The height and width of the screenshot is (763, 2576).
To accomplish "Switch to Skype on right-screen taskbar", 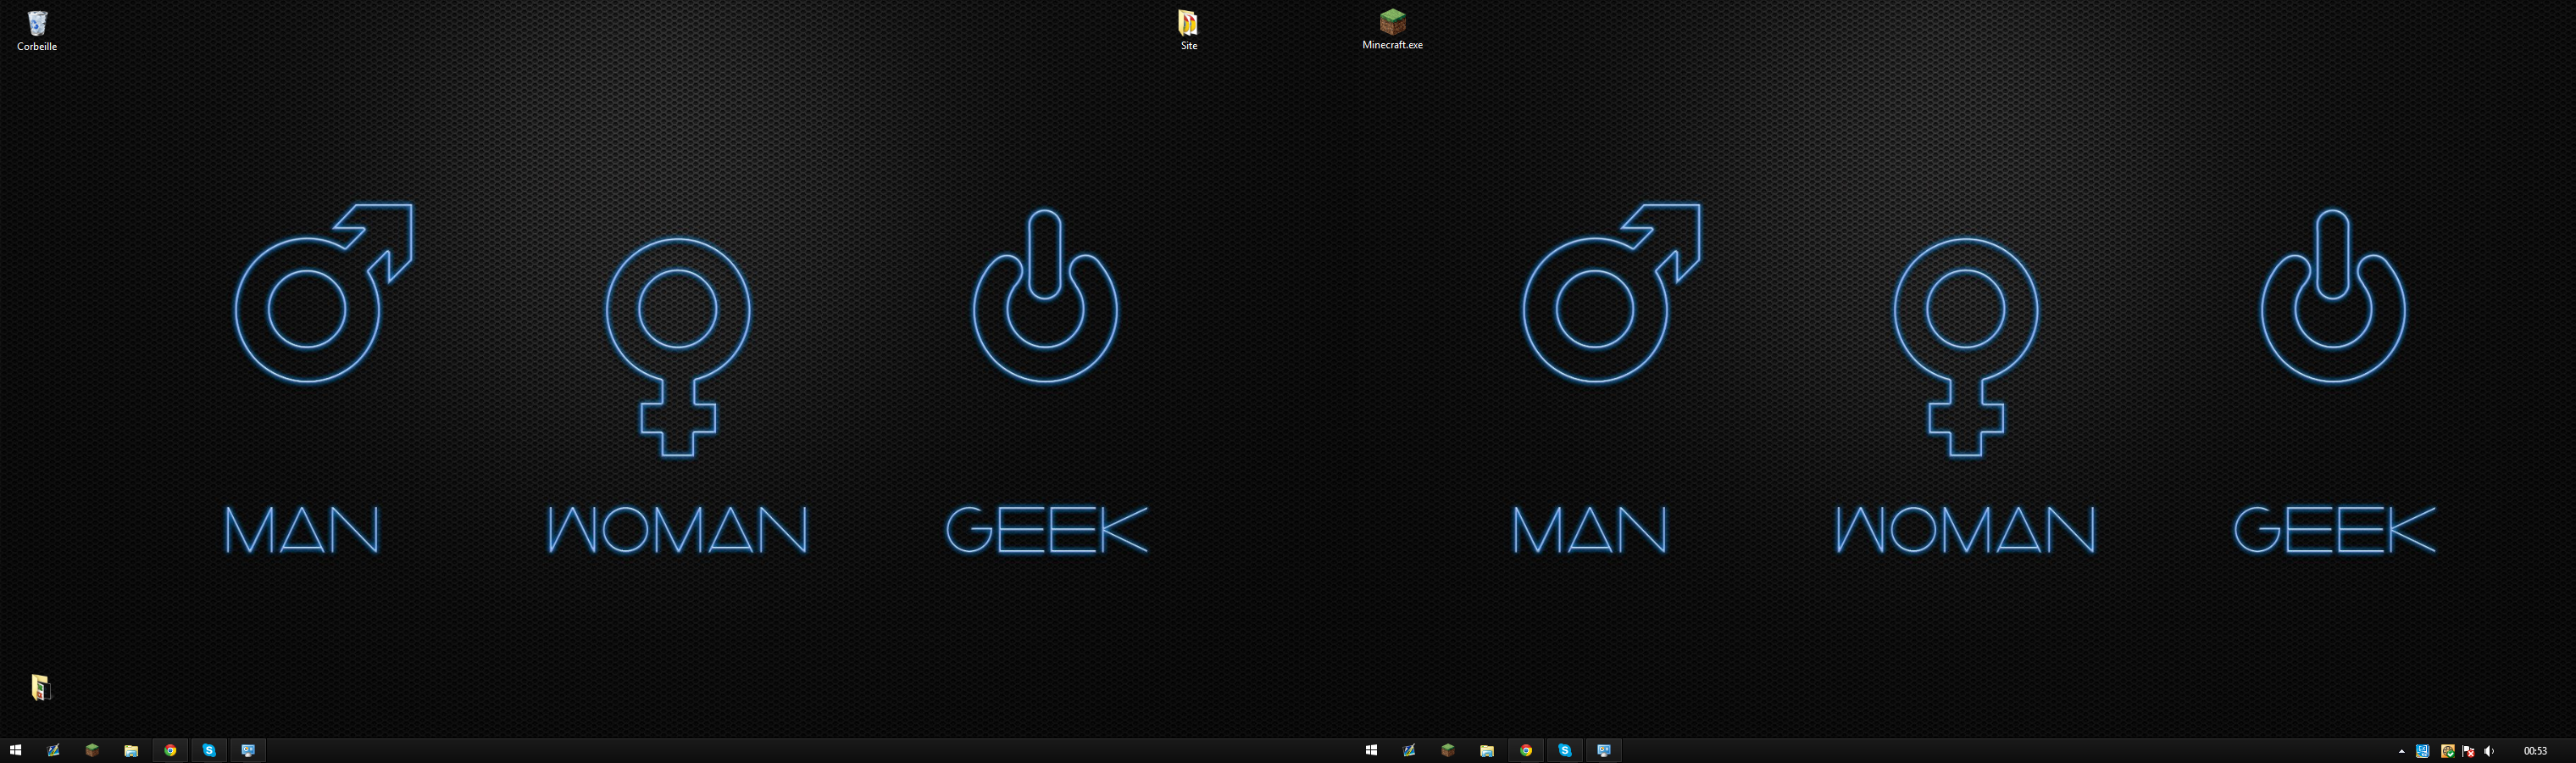I will 1565,750.
